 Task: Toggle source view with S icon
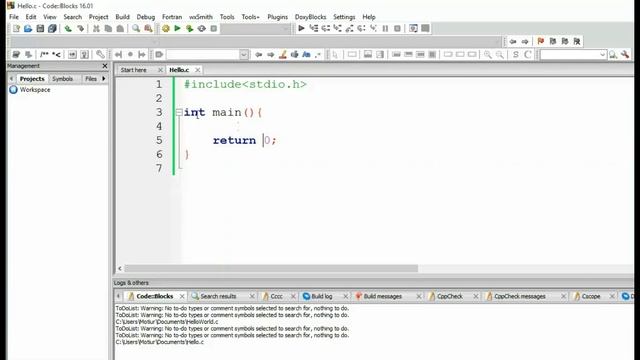click(516, 54)
